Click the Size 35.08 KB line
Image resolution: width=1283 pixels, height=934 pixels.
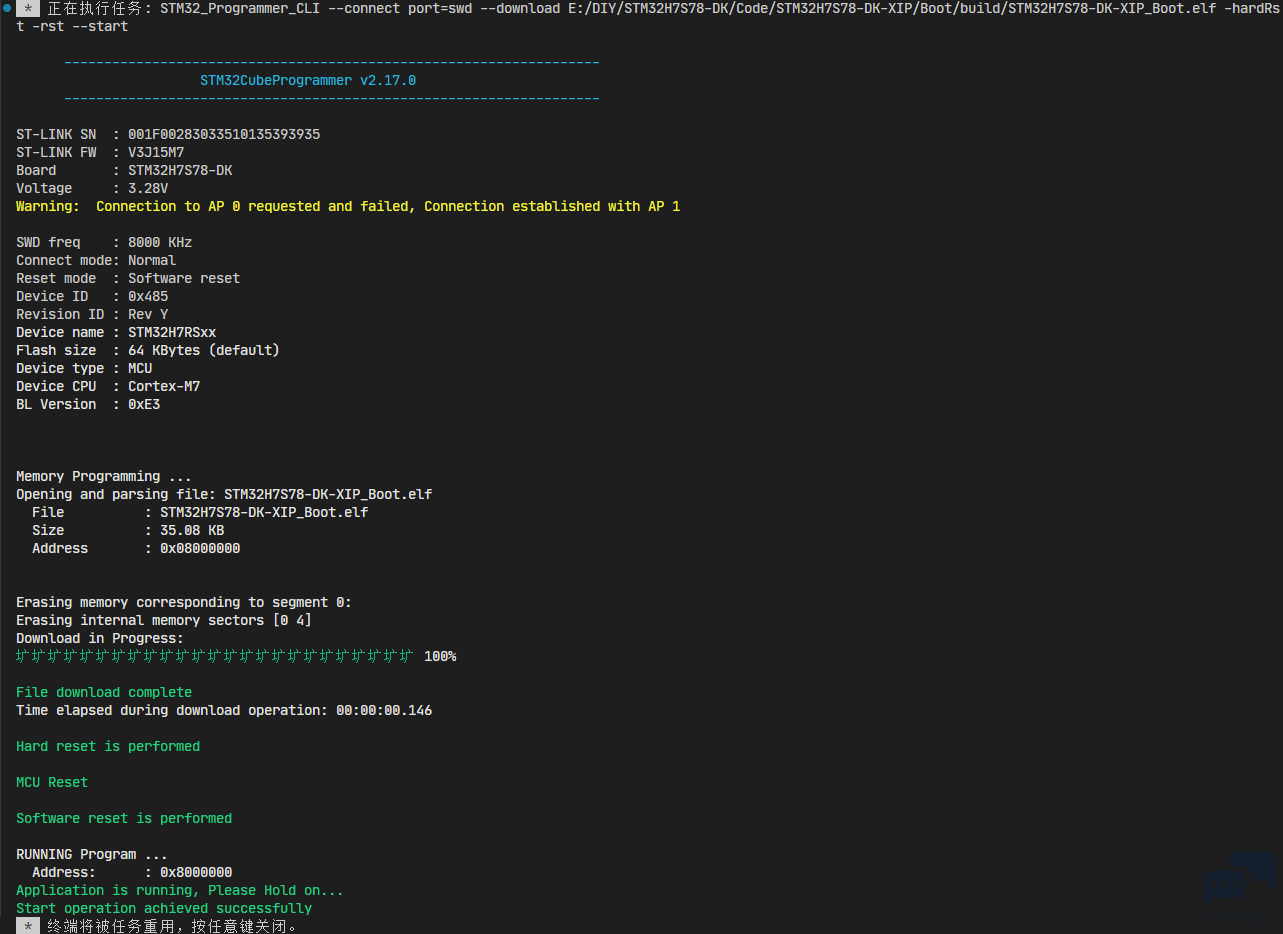tap(128, 530)
